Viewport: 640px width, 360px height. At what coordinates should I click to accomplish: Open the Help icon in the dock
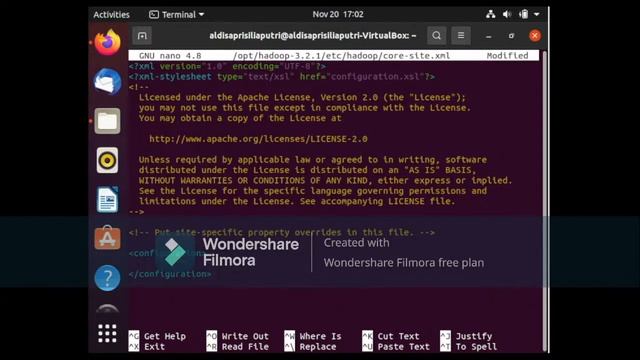coord(107,278)
